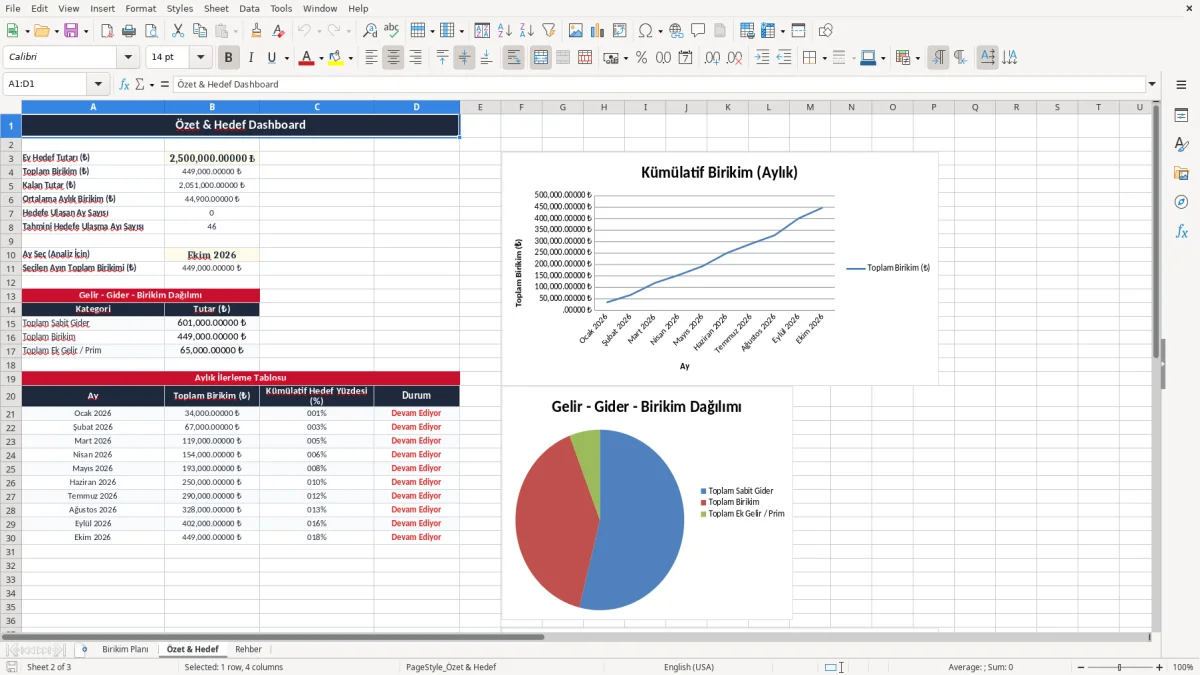The image size is (1200, 675).
Task: Cut the selected cells
Action: (x=178, y=31)
